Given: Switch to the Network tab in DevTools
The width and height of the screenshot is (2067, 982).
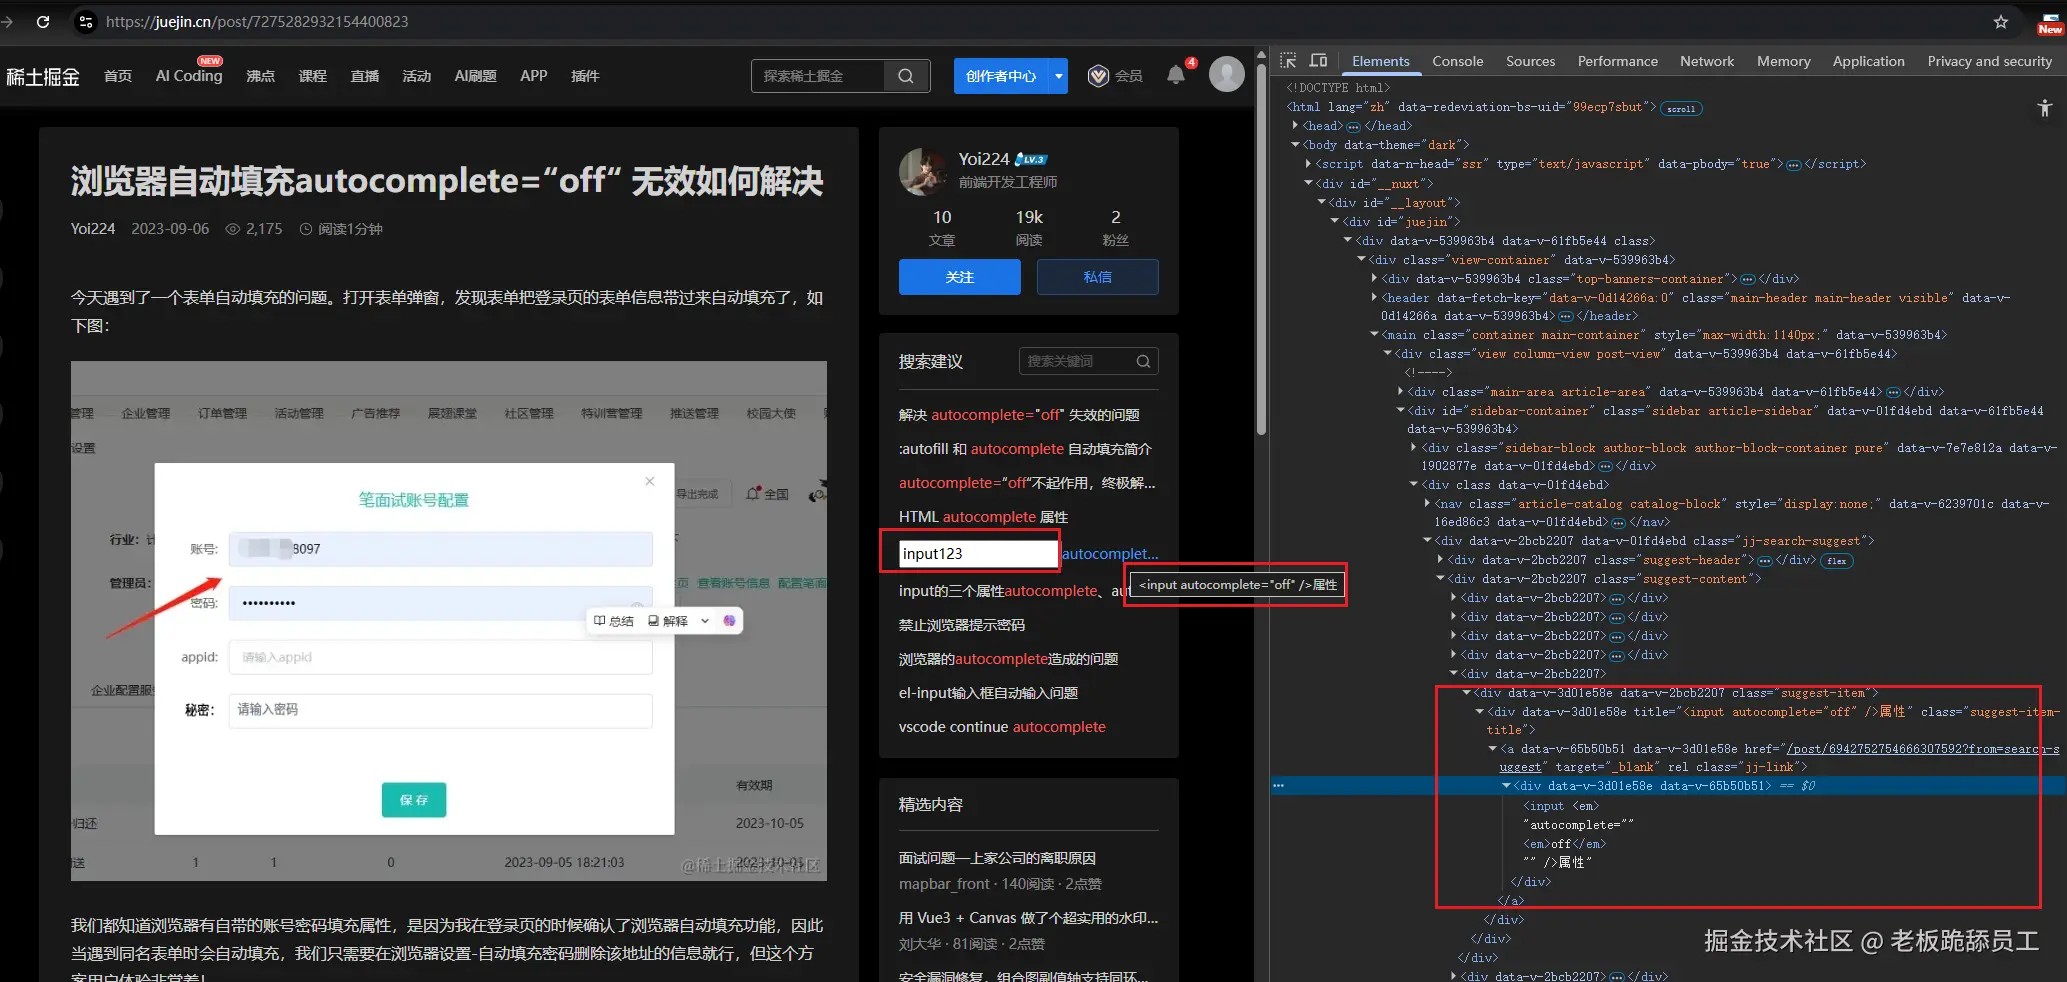Looking at the screenshot, I should pyautogui.click(x=1706, y=61).
